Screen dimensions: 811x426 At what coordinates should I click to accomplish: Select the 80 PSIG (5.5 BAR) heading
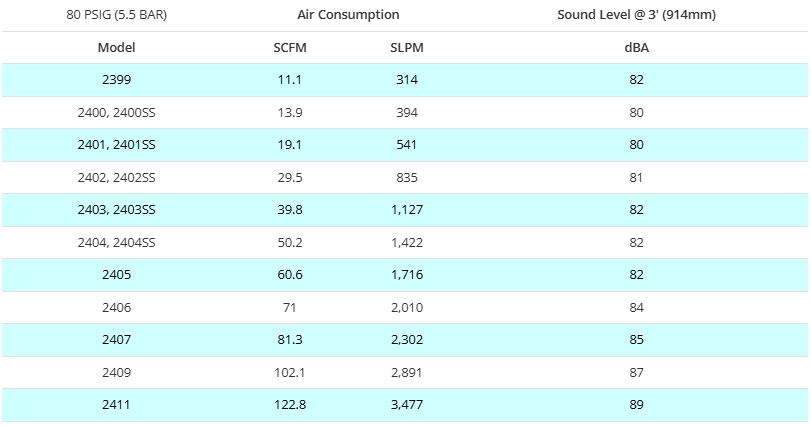click(116, 15)
